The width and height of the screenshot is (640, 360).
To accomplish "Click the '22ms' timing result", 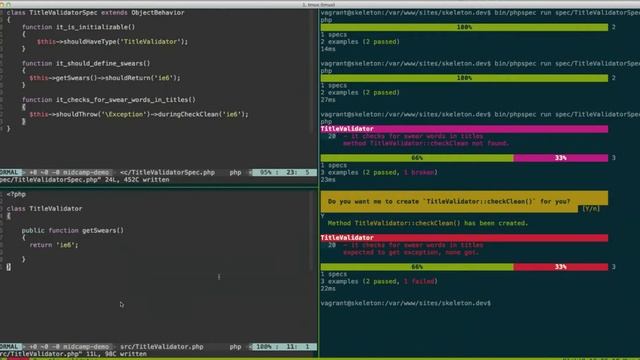I will click(x=328, y=289).
